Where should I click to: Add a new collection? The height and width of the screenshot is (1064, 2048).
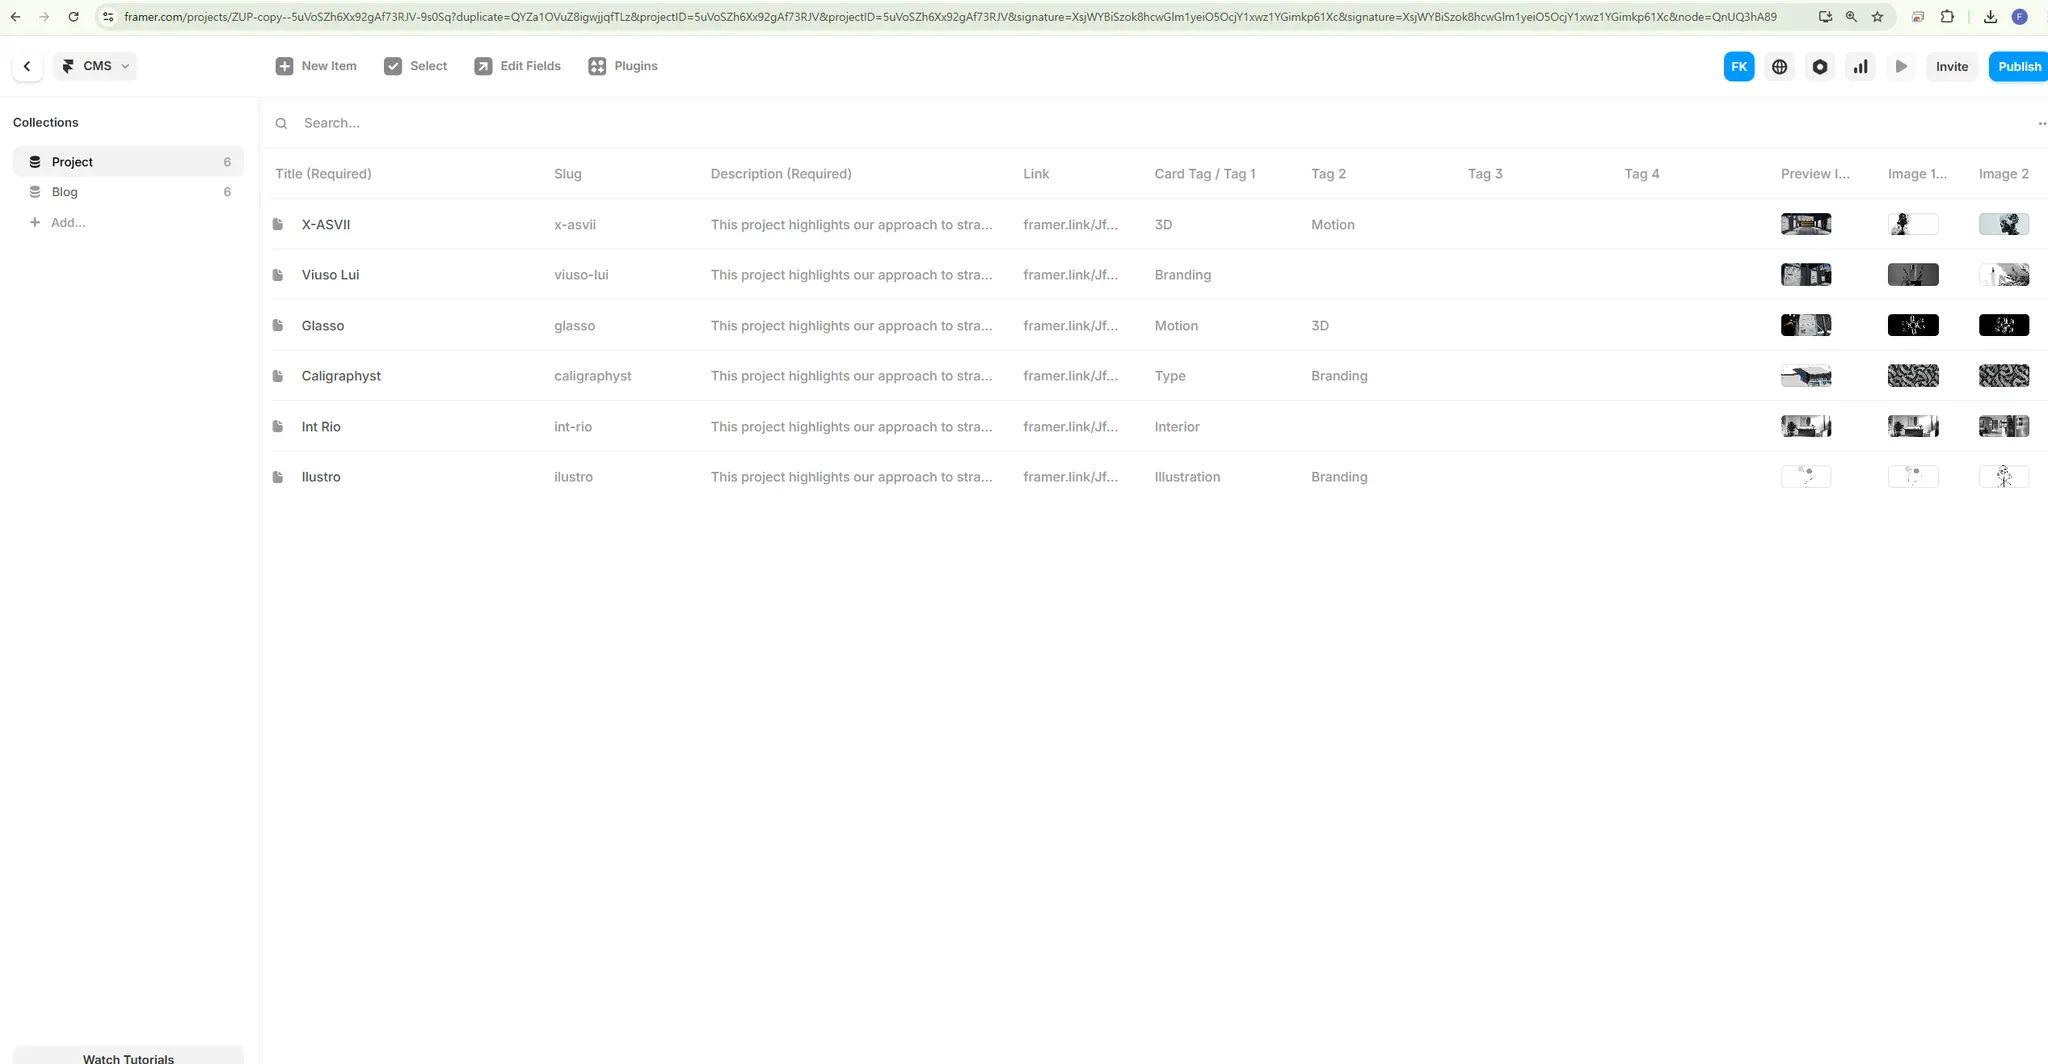pos(58,223)
